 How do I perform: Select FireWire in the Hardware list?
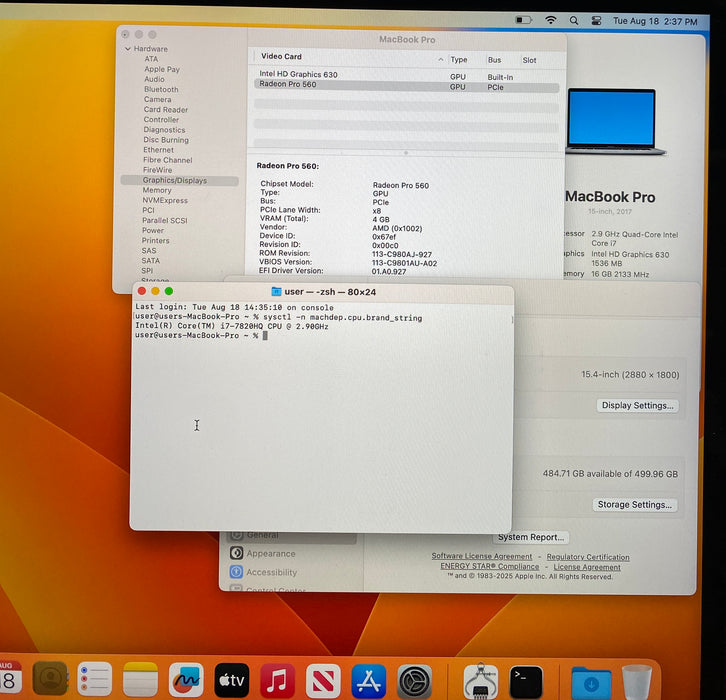coord(157,170)
